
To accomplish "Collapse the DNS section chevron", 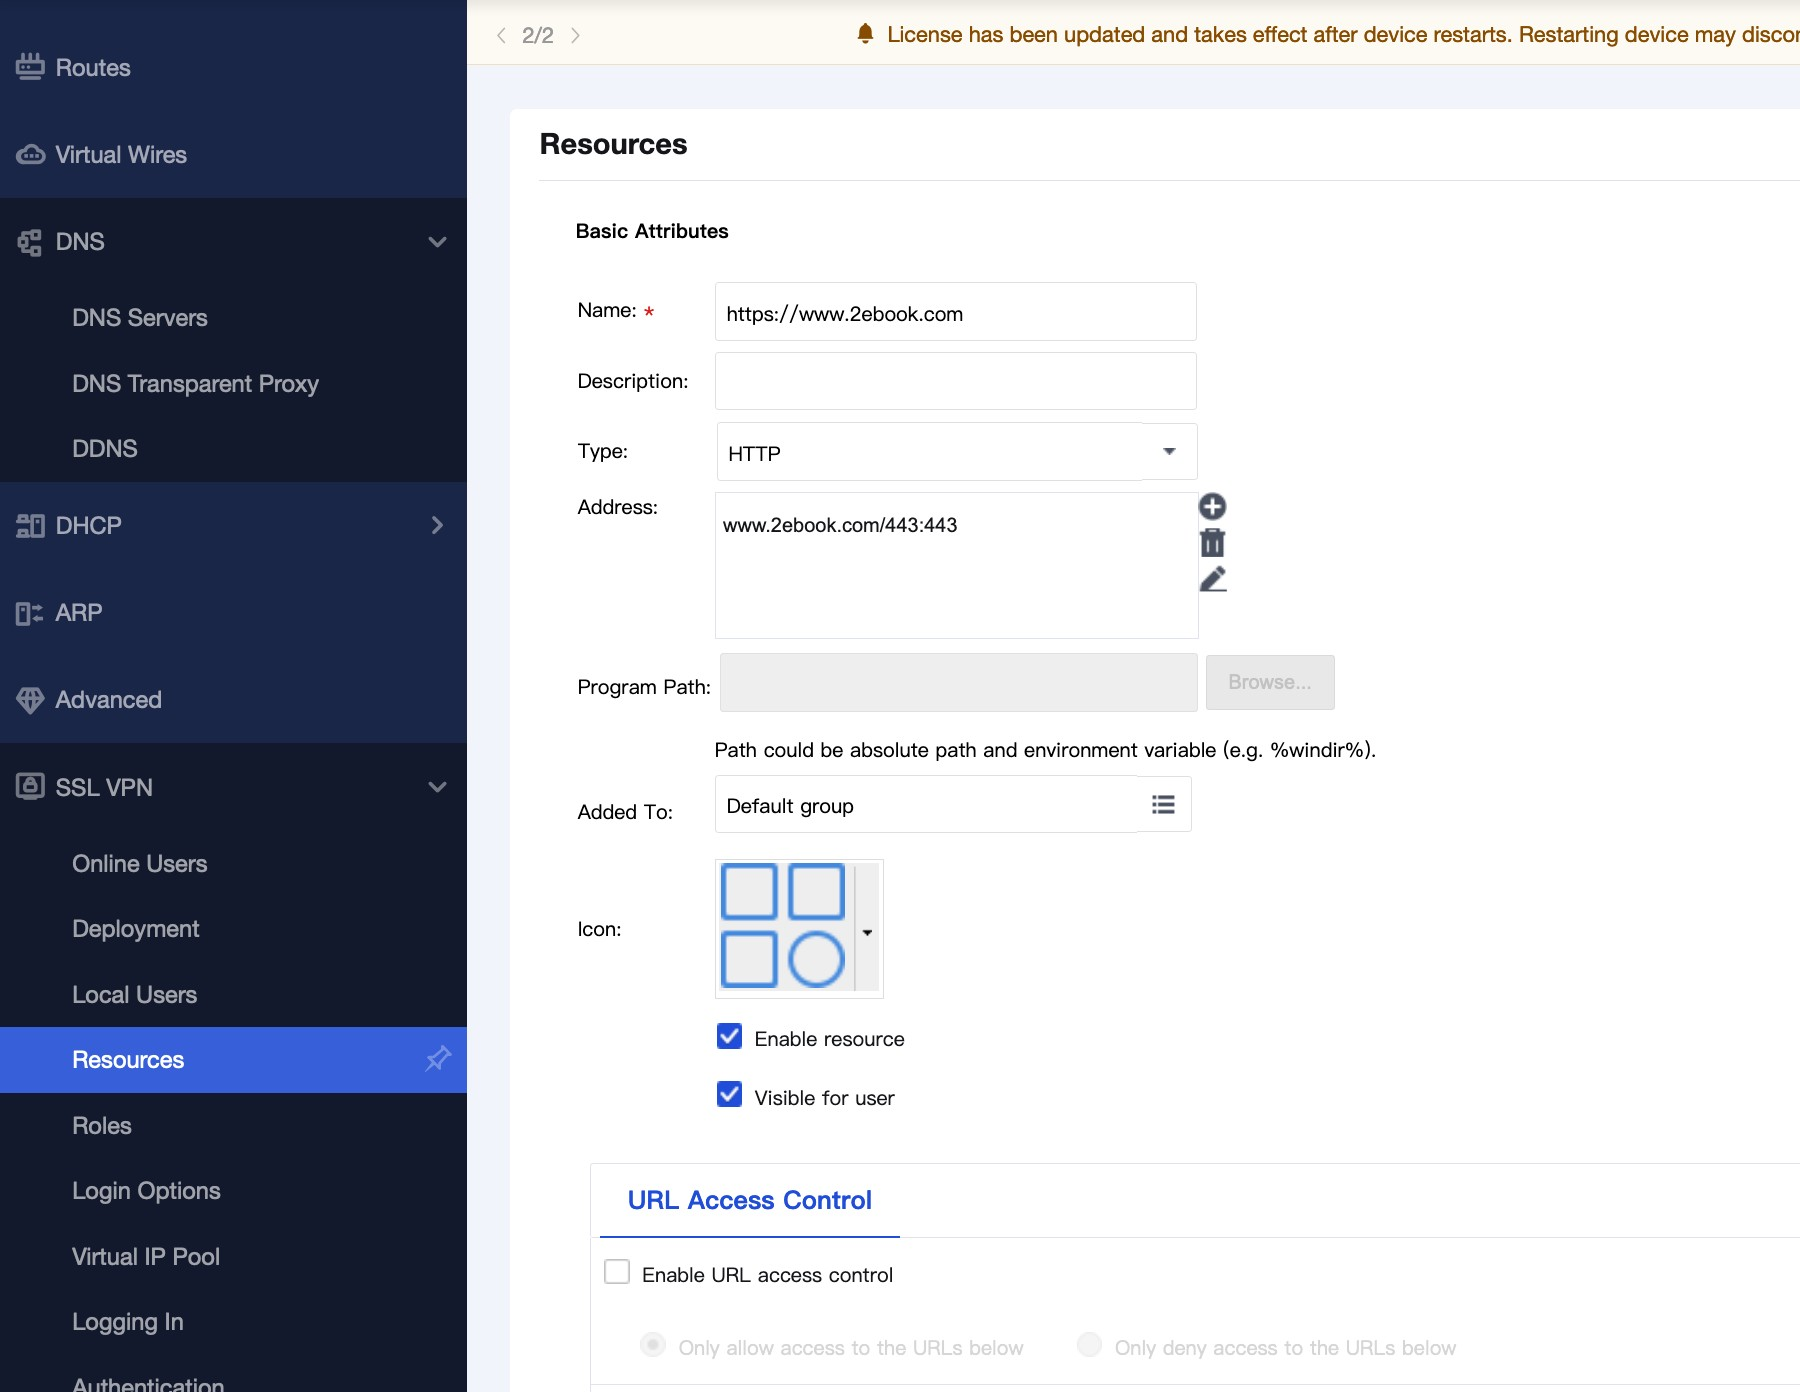I will pyautogui.click(x=437, y=242).
